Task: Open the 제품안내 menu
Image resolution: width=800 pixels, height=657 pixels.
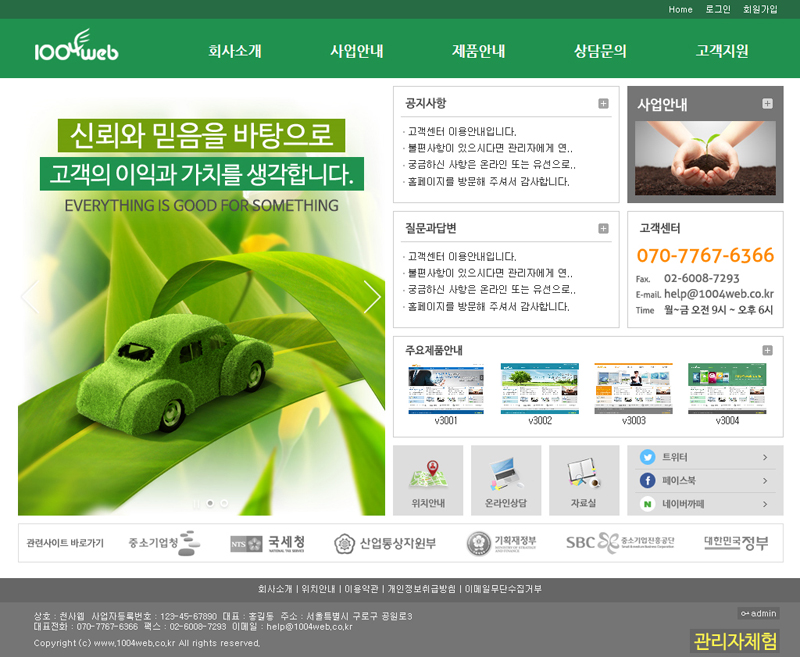Action: pyautogui.click(x=479, y=51)
